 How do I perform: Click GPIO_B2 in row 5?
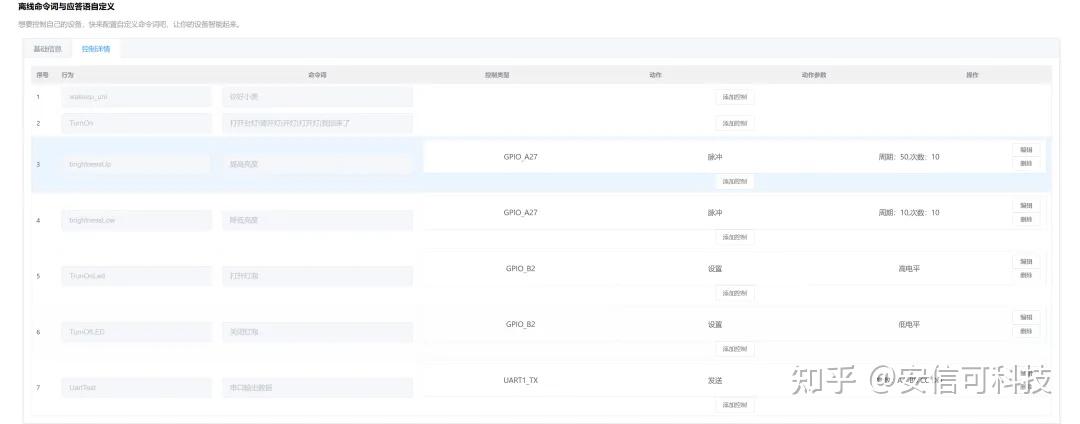click(x=520, y=268)
